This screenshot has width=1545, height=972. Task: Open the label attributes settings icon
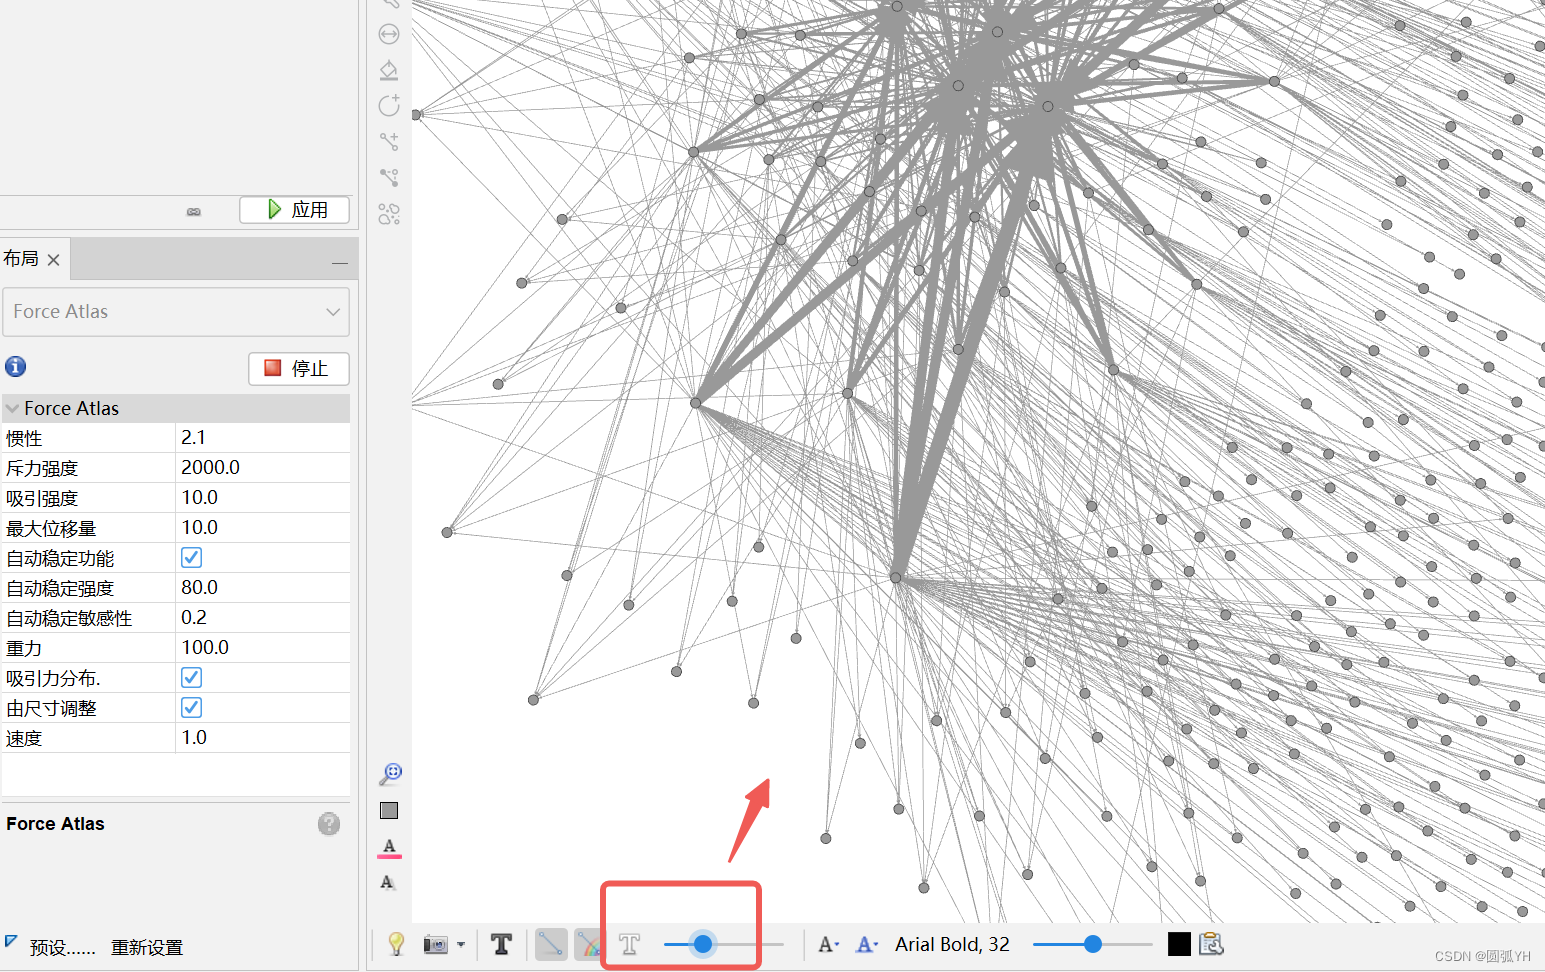click(1211, 944)
